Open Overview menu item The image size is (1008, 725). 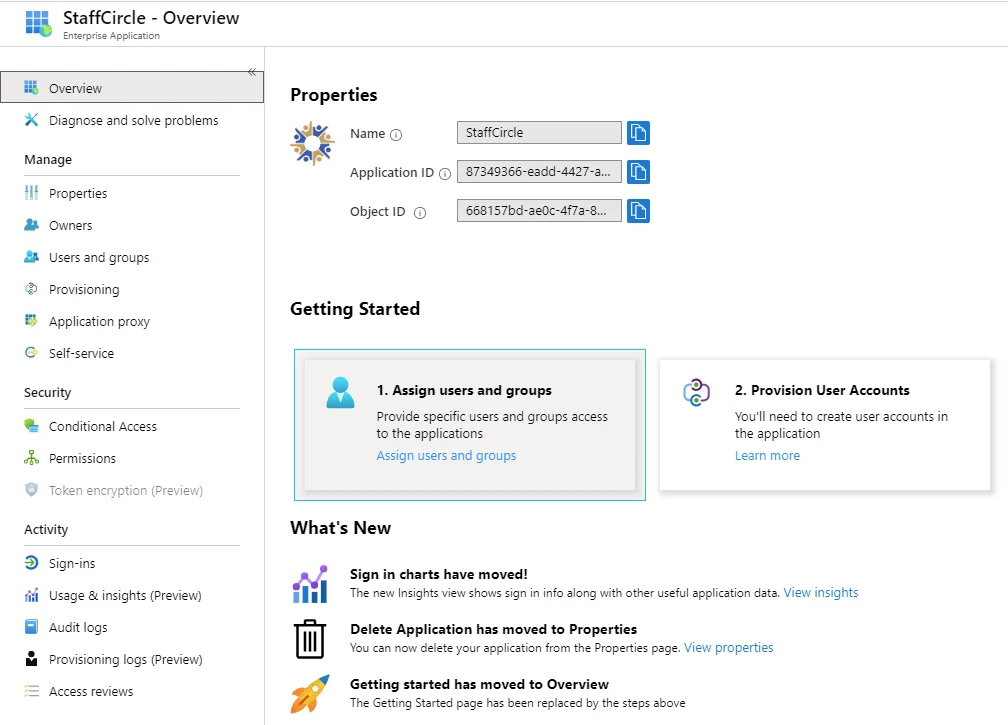(x=132, y=87)
